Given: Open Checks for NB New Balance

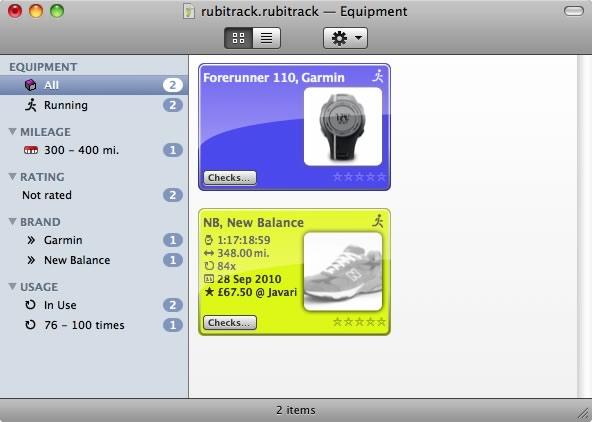Looking at the screenshot, I should [230, 323].
